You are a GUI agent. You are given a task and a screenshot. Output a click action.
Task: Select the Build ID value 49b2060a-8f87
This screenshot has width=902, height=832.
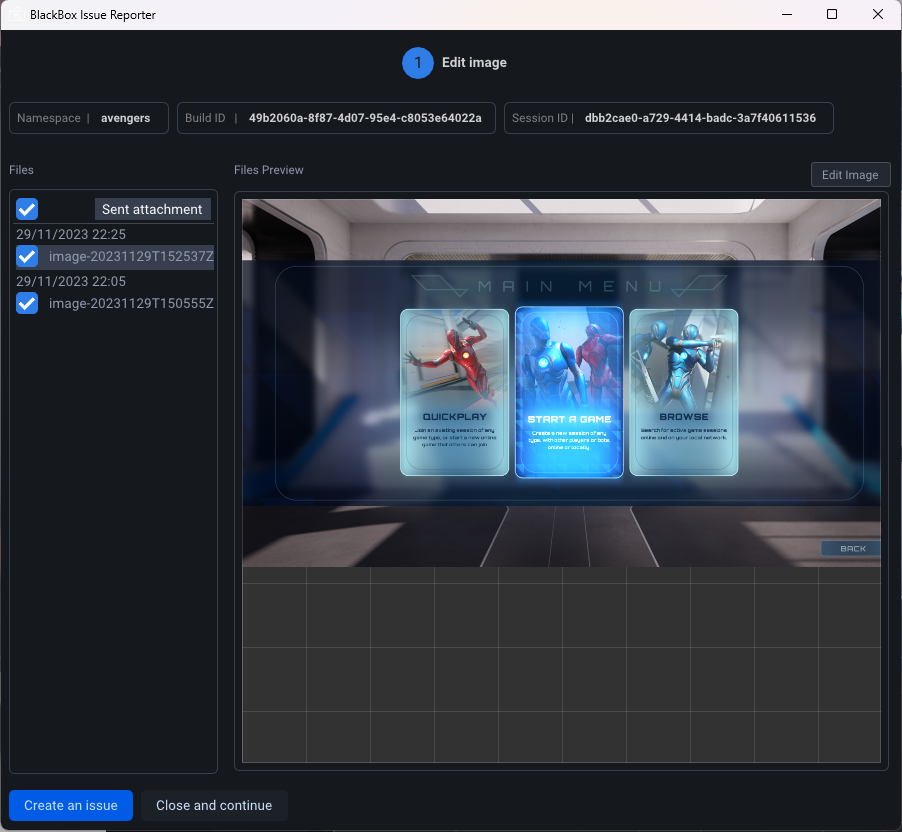(365, 118)
